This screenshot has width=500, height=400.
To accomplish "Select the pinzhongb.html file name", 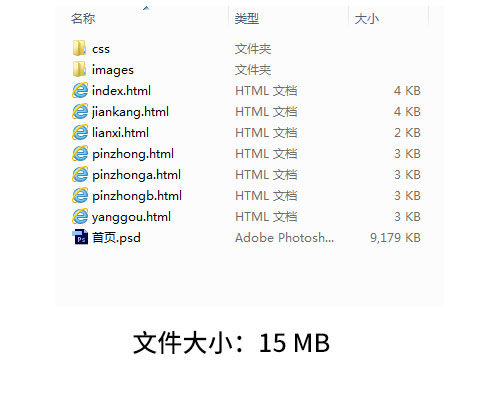I will [x=137, y=196].
